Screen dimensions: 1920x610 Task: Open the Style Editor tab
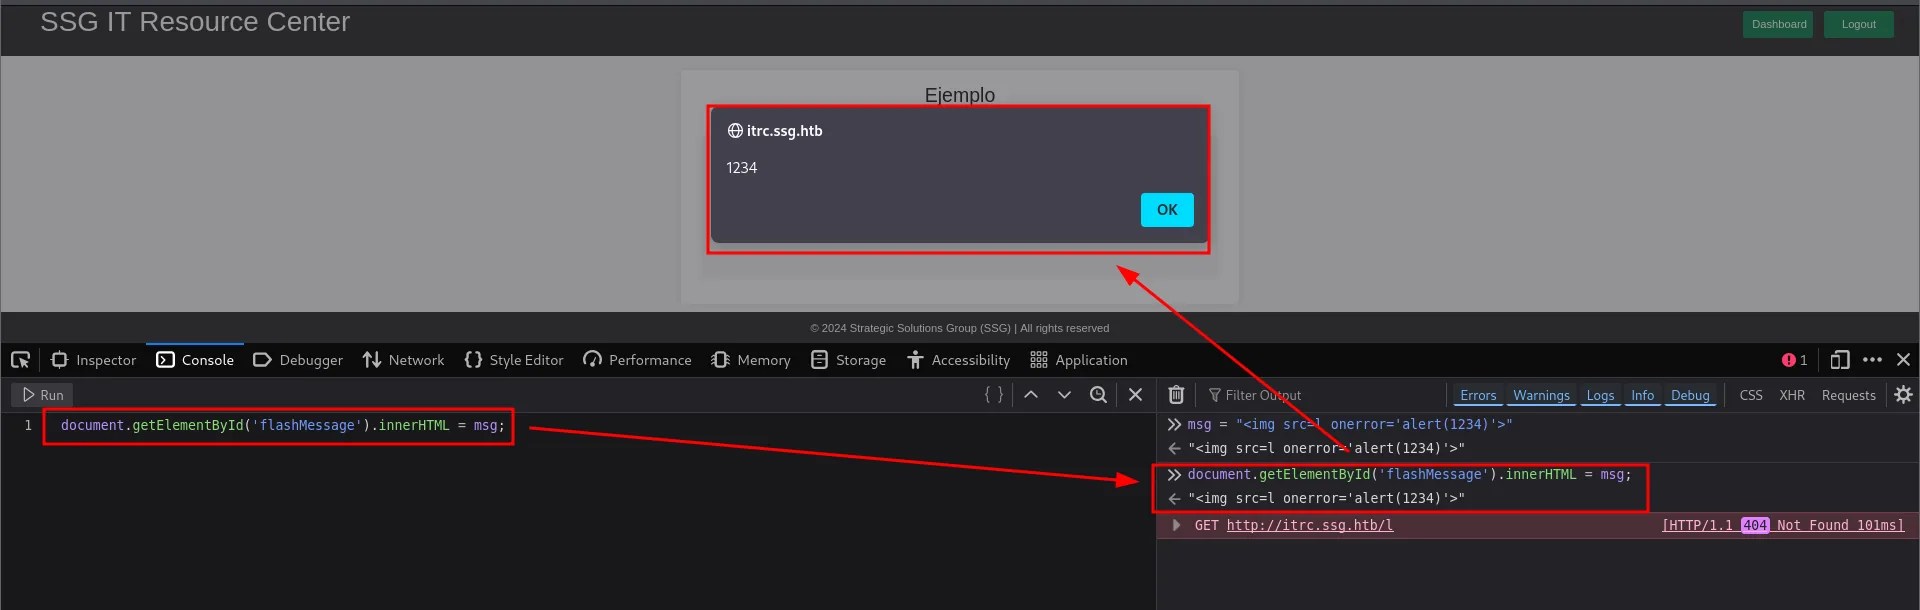click(514, 360)
